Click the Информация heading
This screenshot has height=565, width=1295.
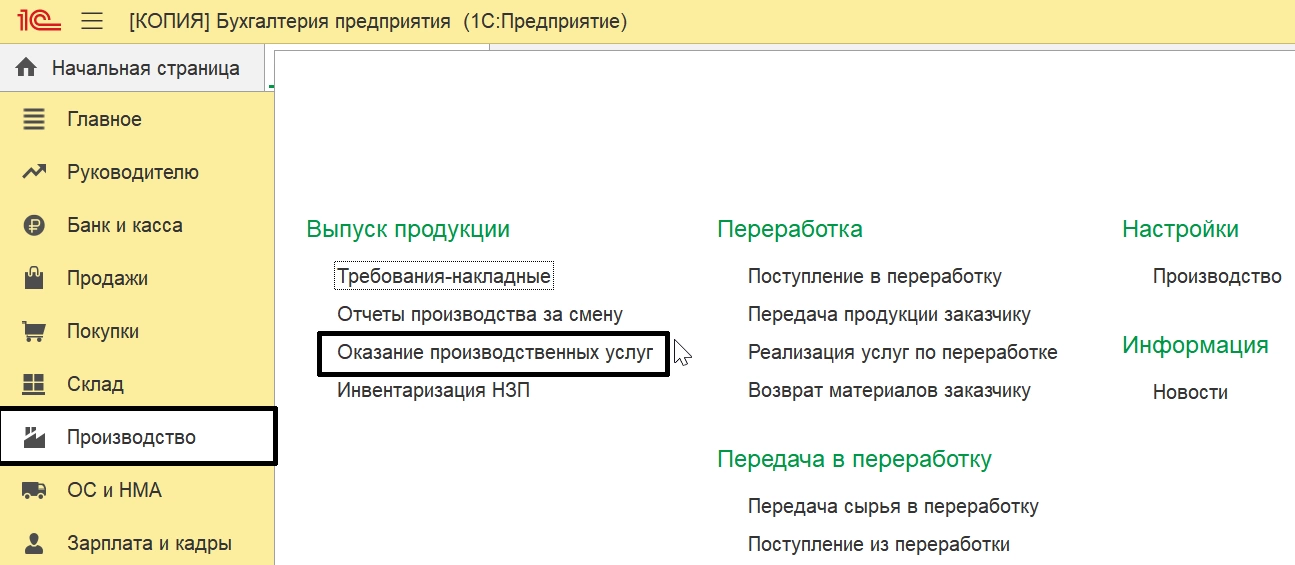coord(1195,345)
